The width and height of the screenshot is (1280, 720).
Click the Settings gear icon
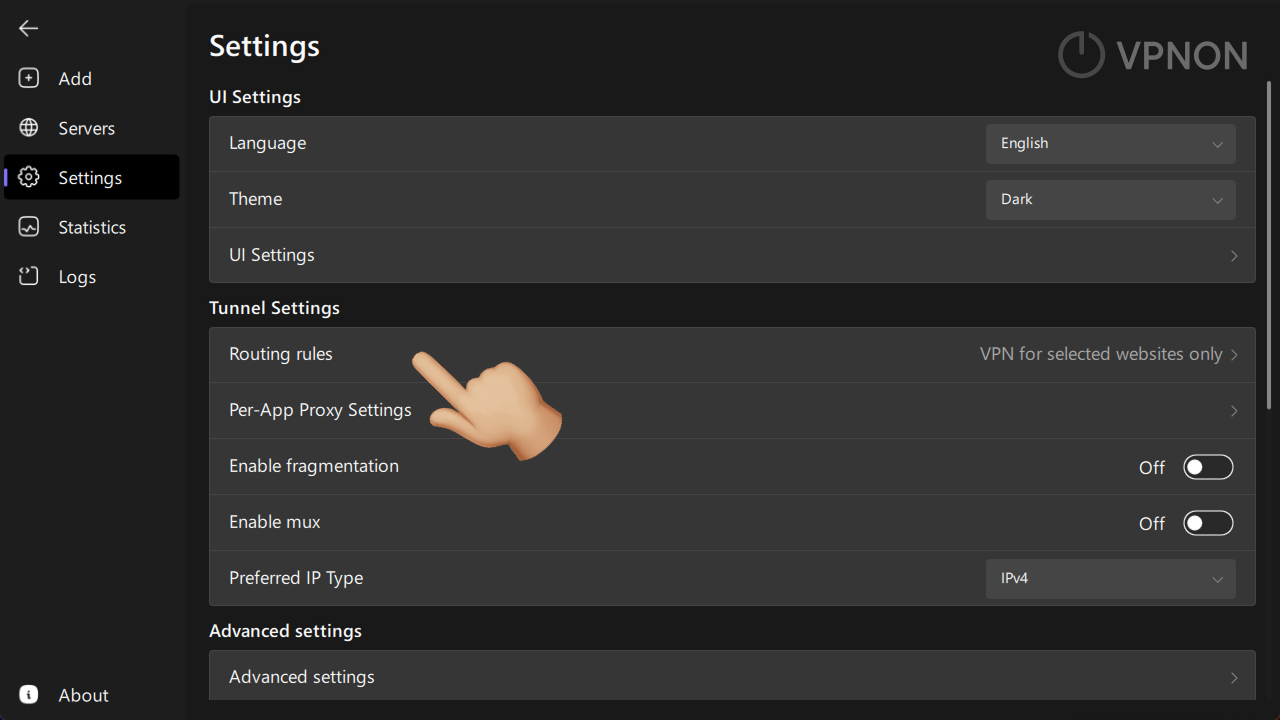tap(28, 177)
